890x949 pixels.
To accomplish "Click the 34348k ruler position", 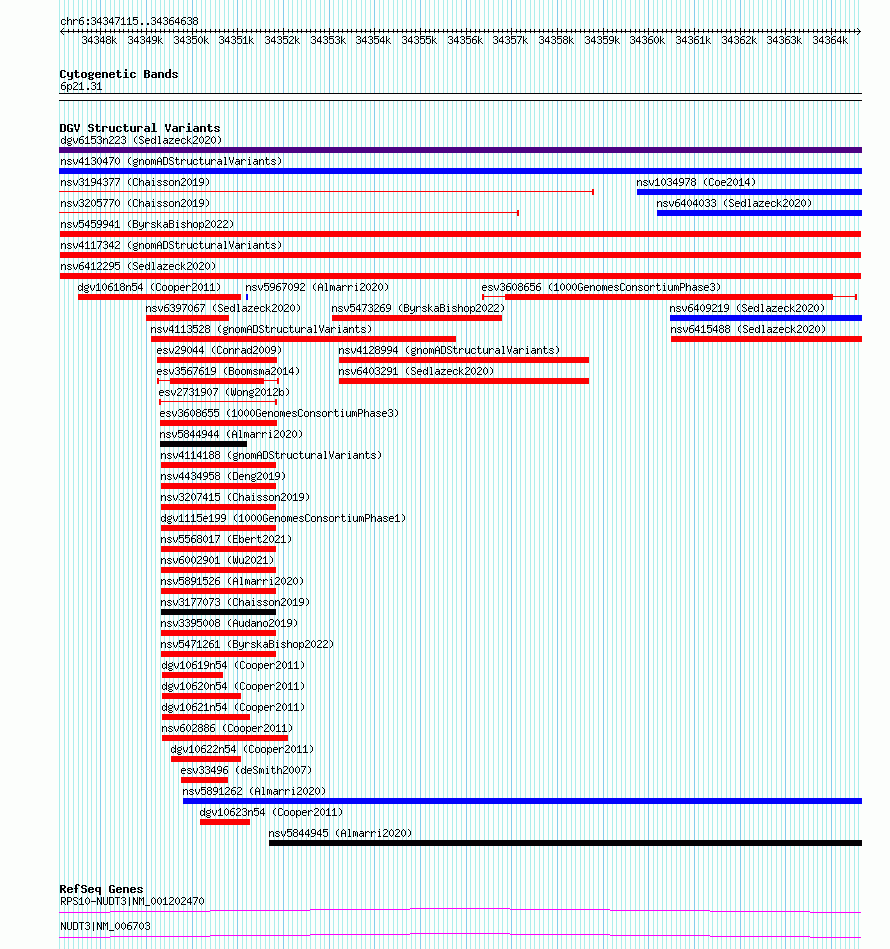I will pos(99,41).
